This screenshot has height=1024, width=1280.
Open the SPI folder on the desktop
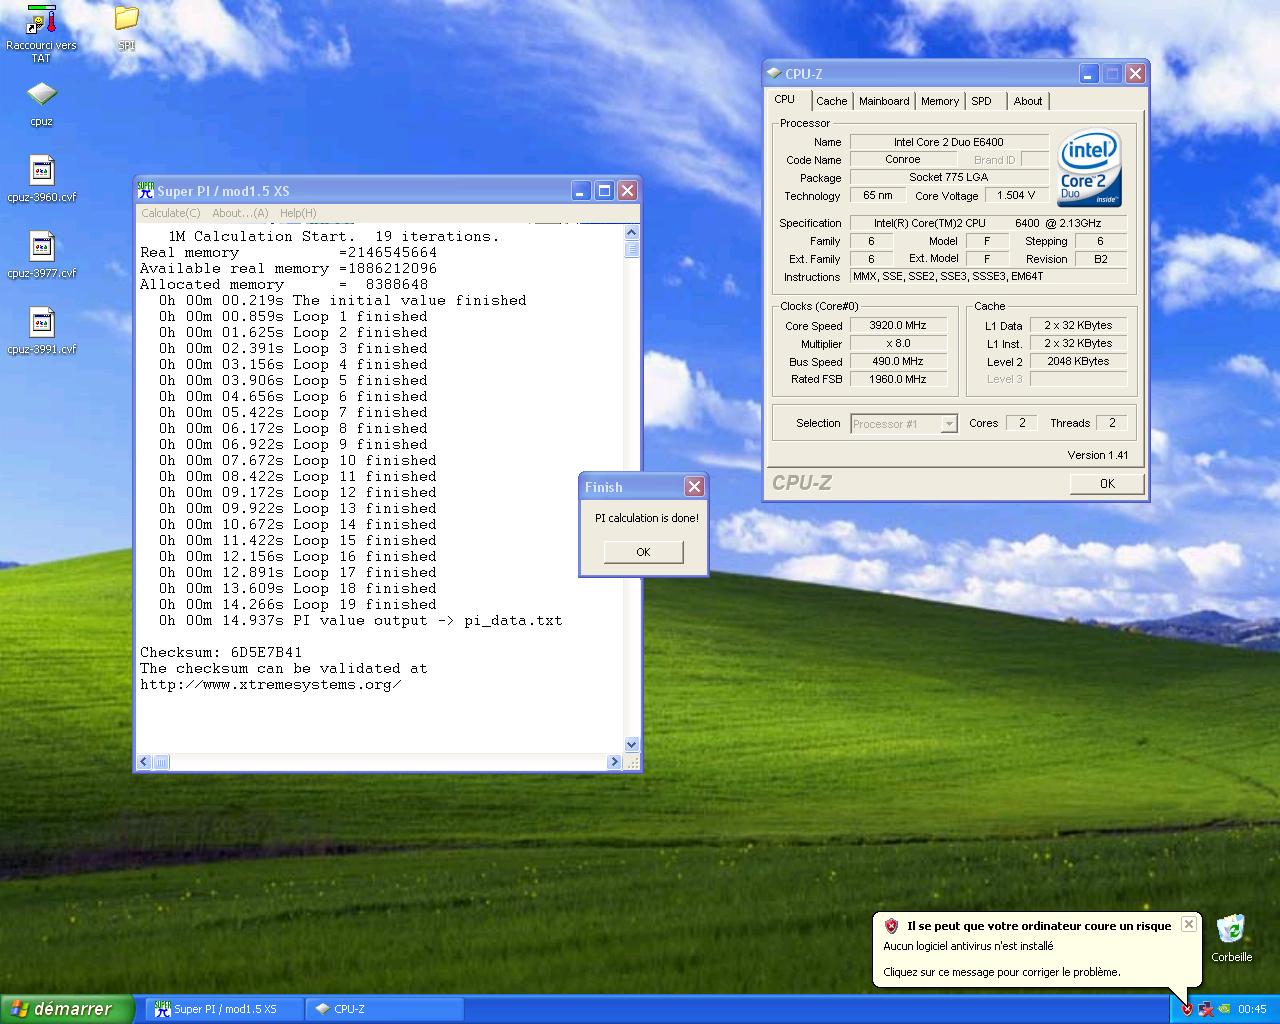[x=126, y=27]
